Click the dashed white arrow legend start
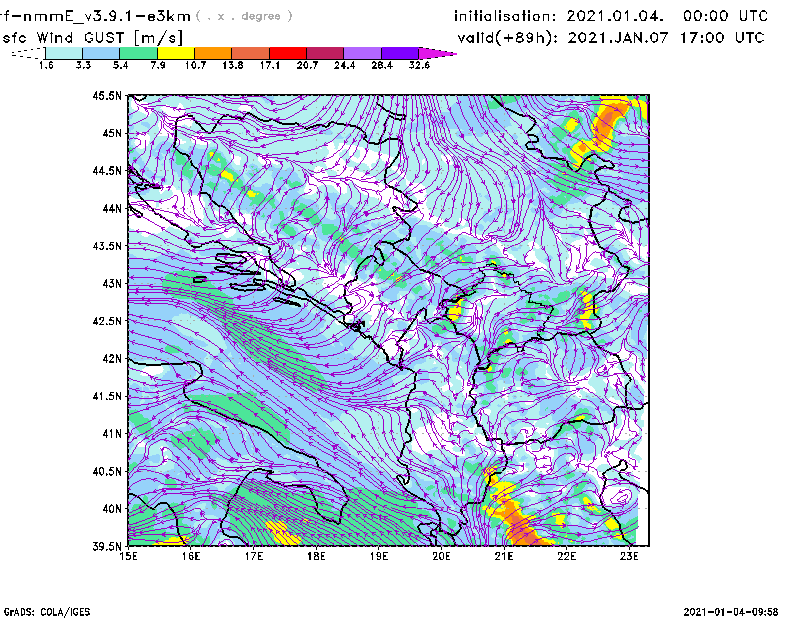800x618 pixels. coord(28,53)
